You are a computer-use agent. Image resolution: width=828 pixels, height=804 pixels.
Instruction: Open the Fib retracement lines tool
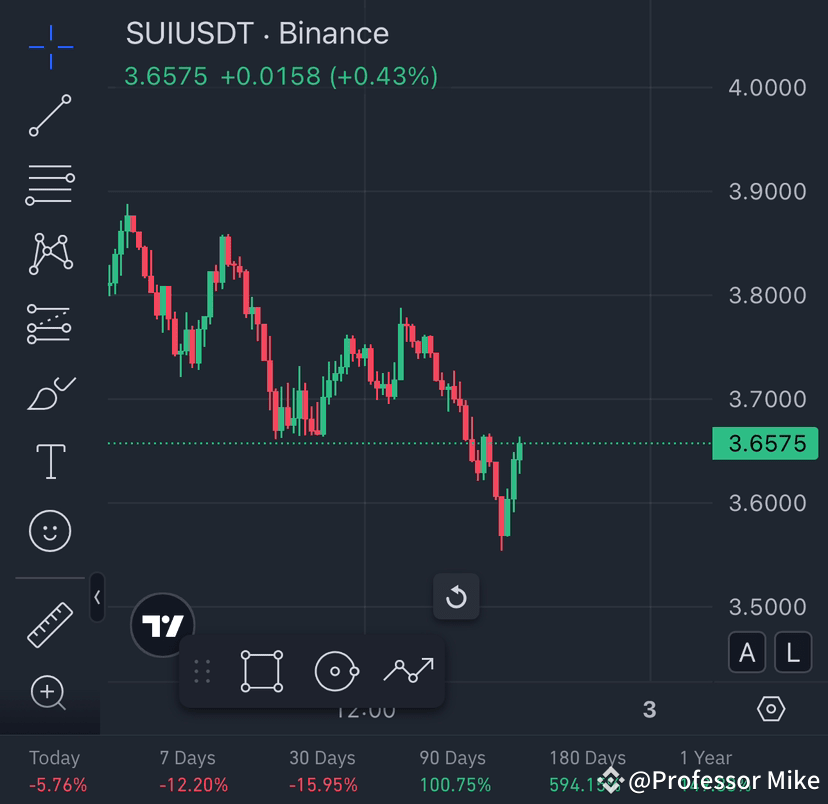(x=48, y=184)
